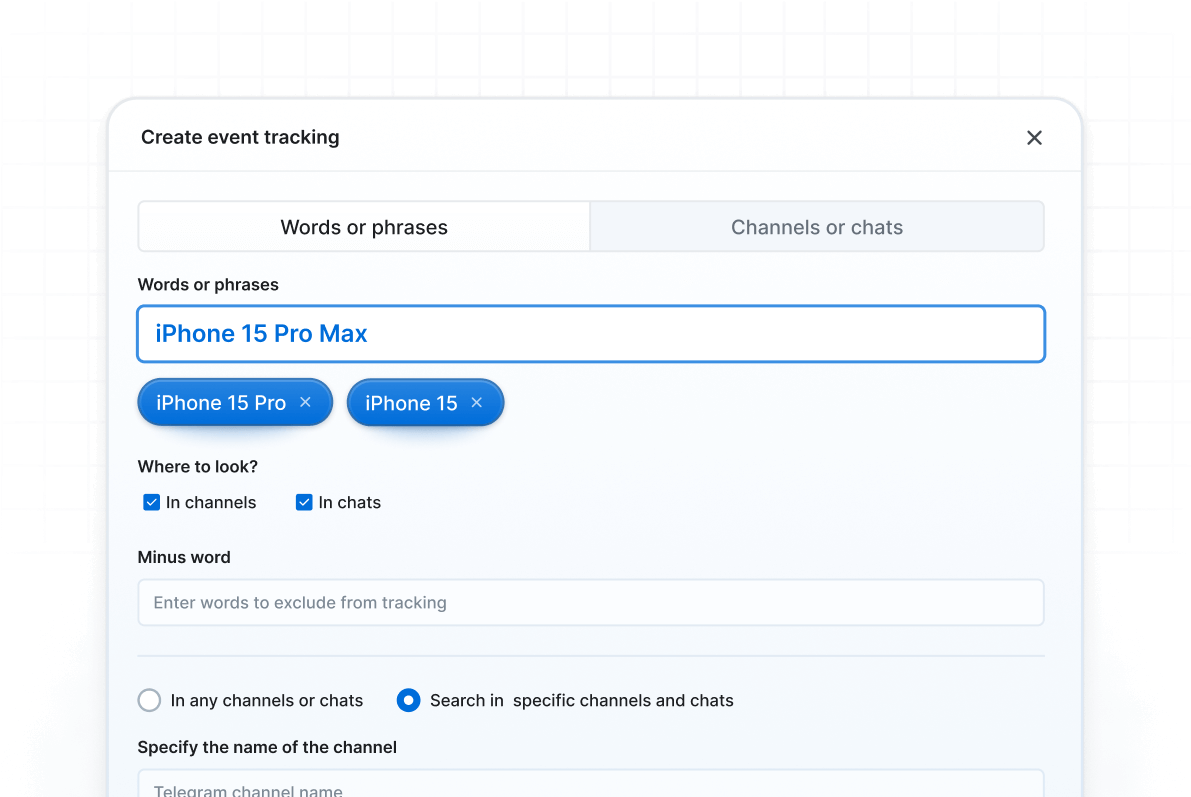
Task: Select the iPhone 15 Pro chip
Action: pyautogui.click(x=221, y=403)
